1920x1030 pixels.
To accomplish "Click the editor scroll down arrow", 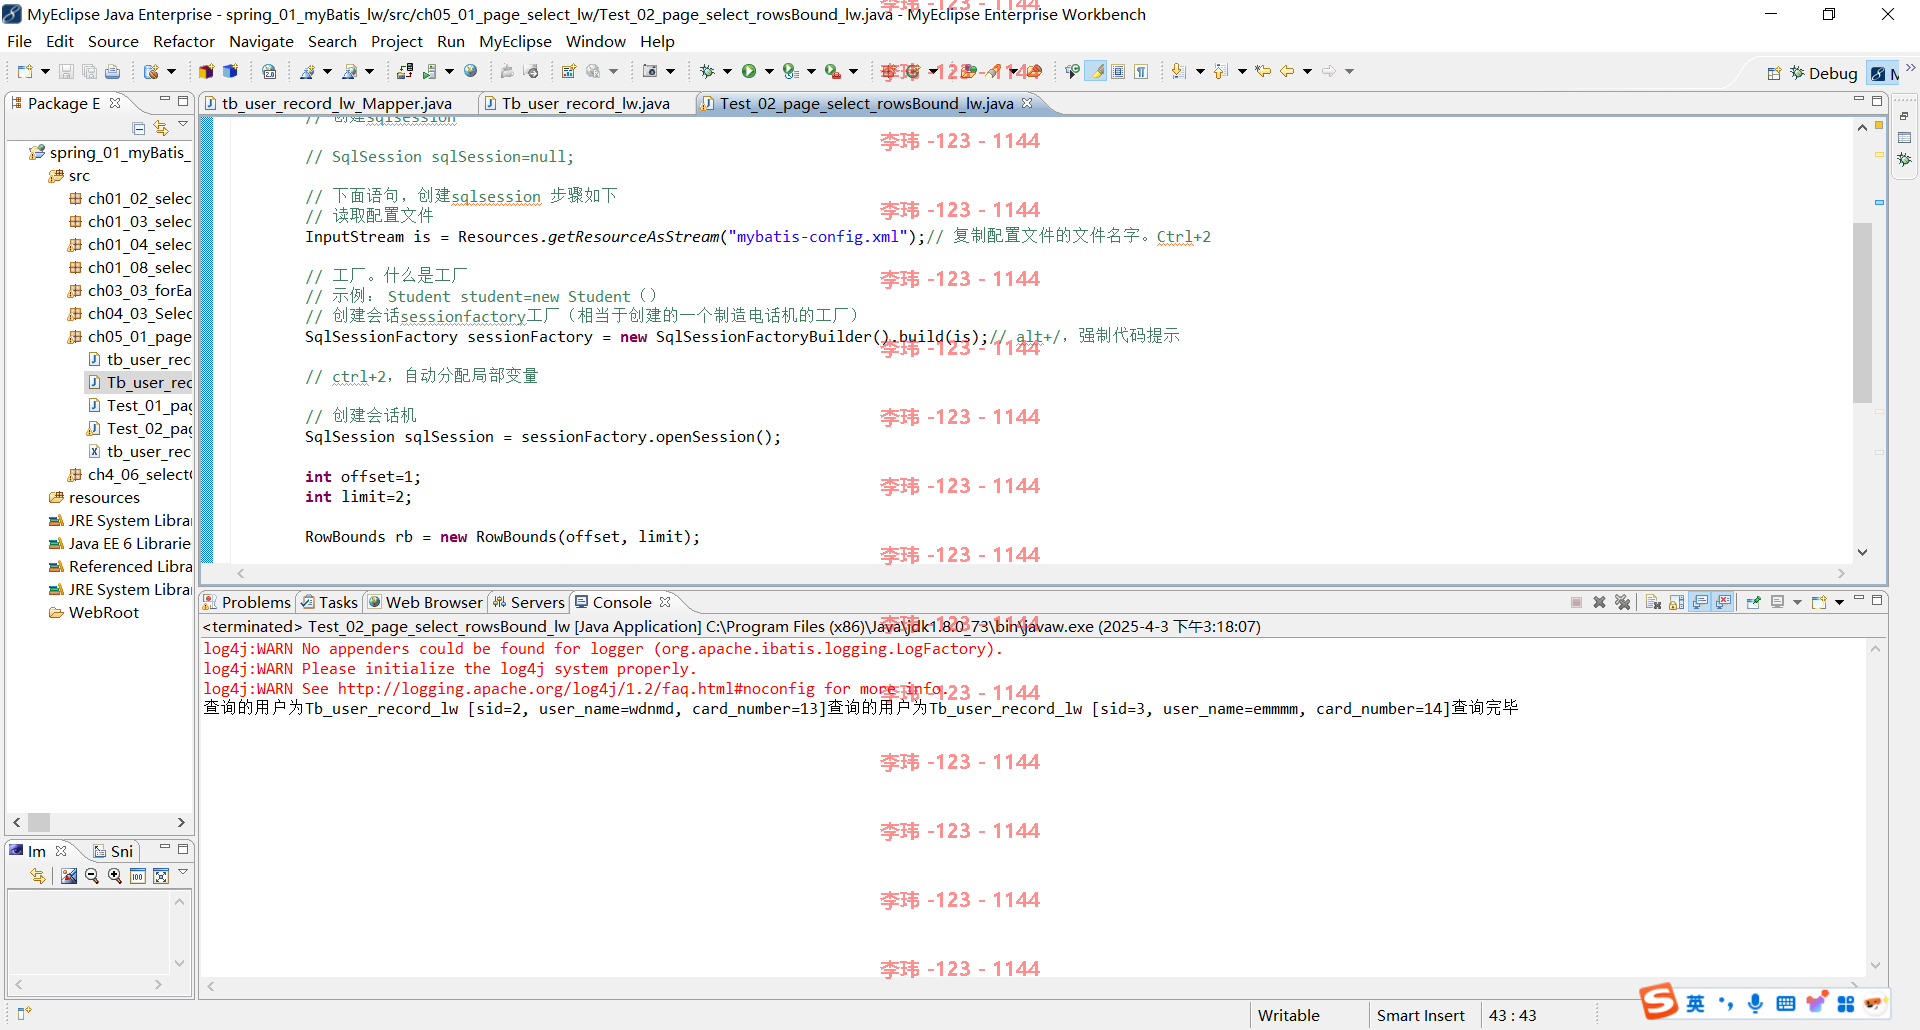I will 1862,552.
